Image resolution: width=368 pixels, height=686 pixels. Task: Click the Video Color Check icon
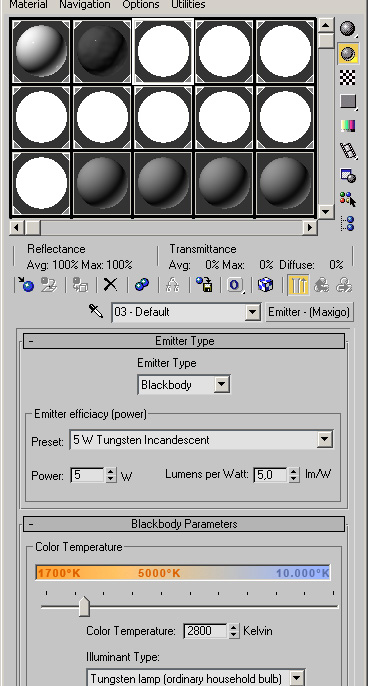coord(348,126)
